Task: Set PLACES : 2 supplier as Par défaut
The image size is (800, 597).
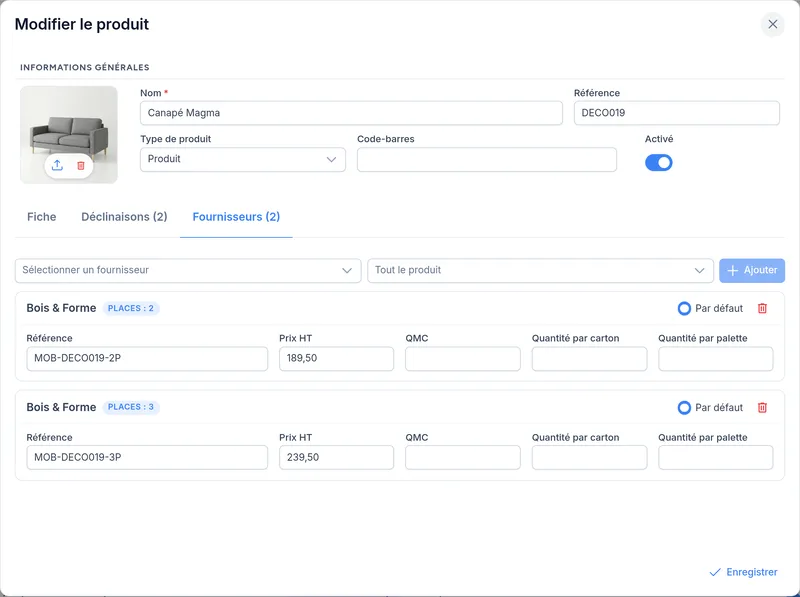Action: (x=684, y=308)
